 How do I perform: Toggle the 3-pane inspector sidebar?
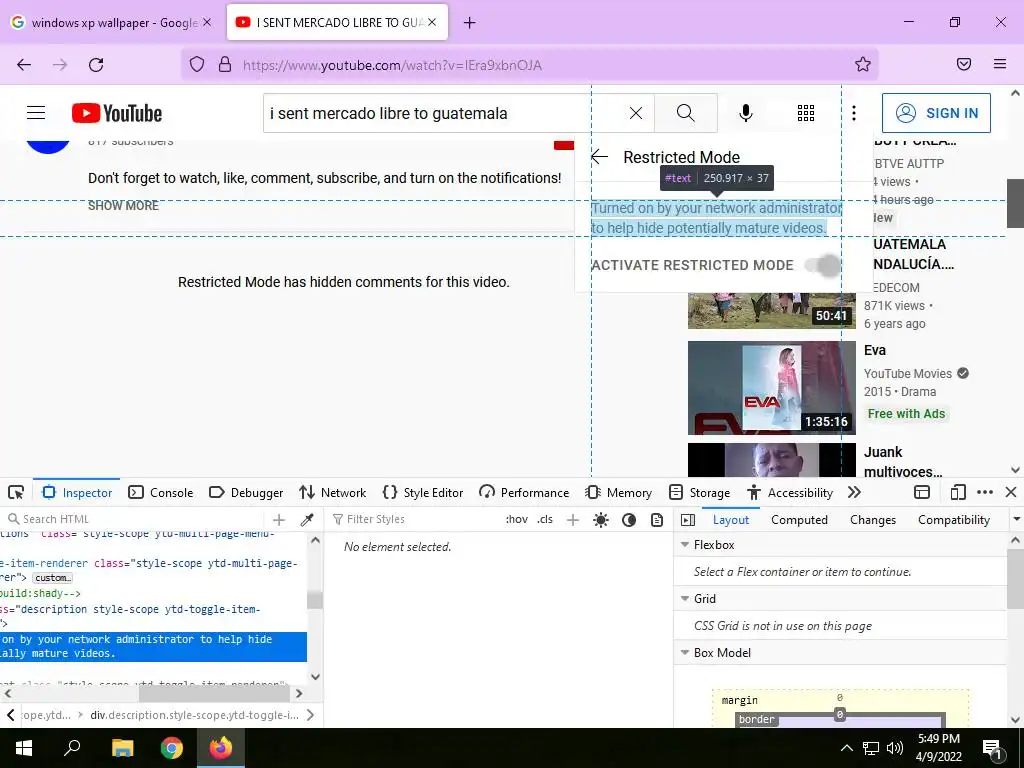click(x=688, y=520)
